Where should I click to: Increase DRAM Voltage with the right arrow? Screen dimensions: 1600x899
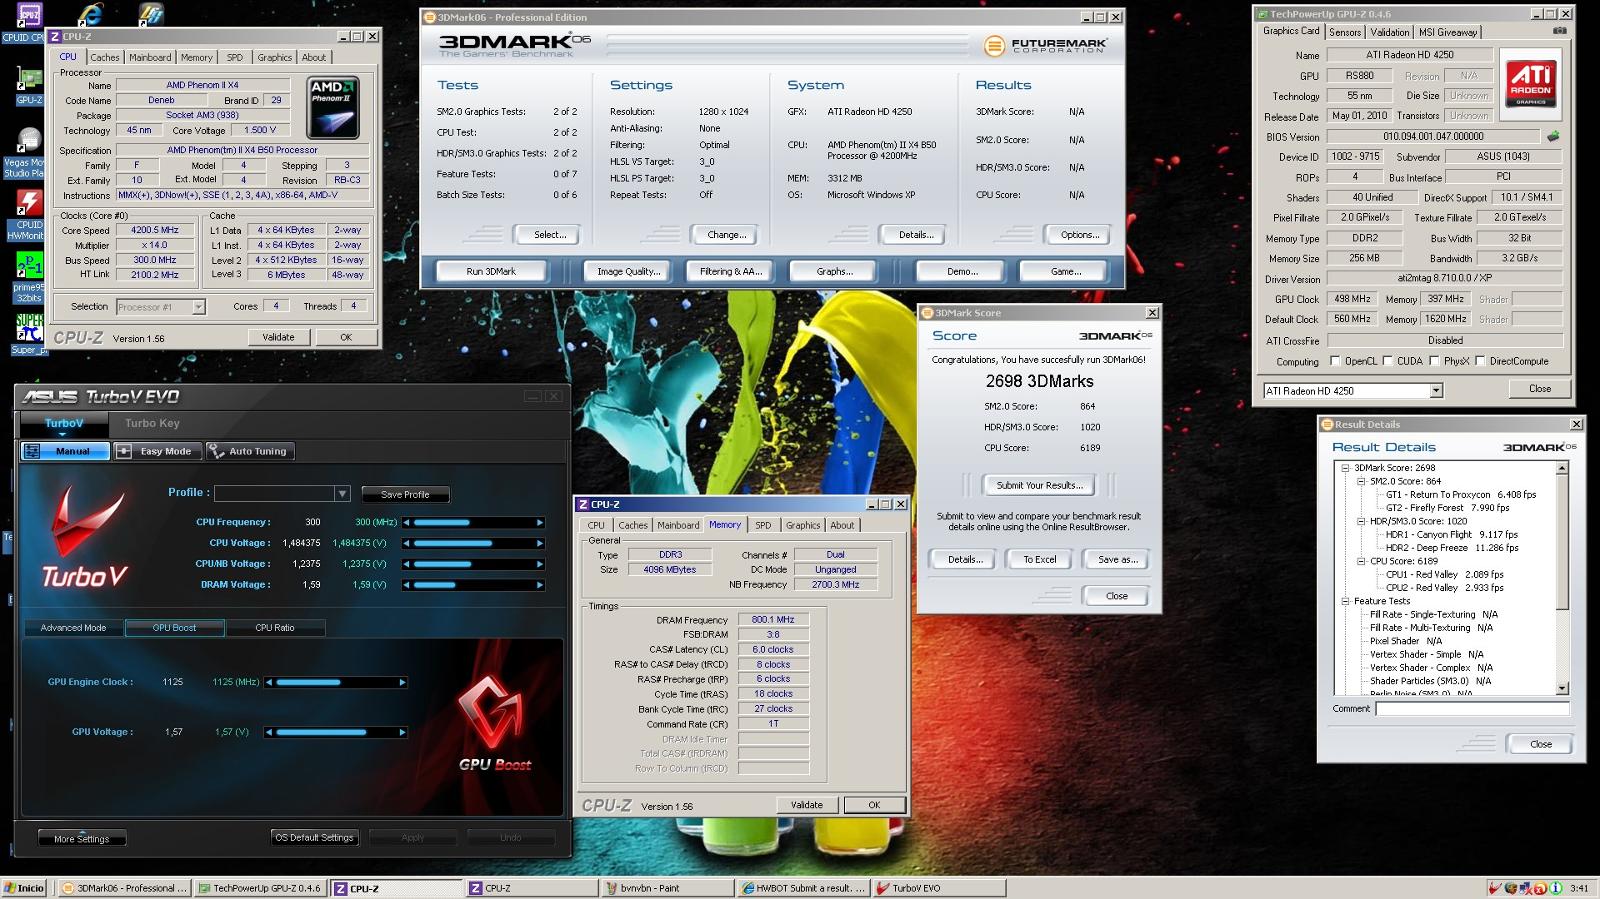click(x=540, y=584)
